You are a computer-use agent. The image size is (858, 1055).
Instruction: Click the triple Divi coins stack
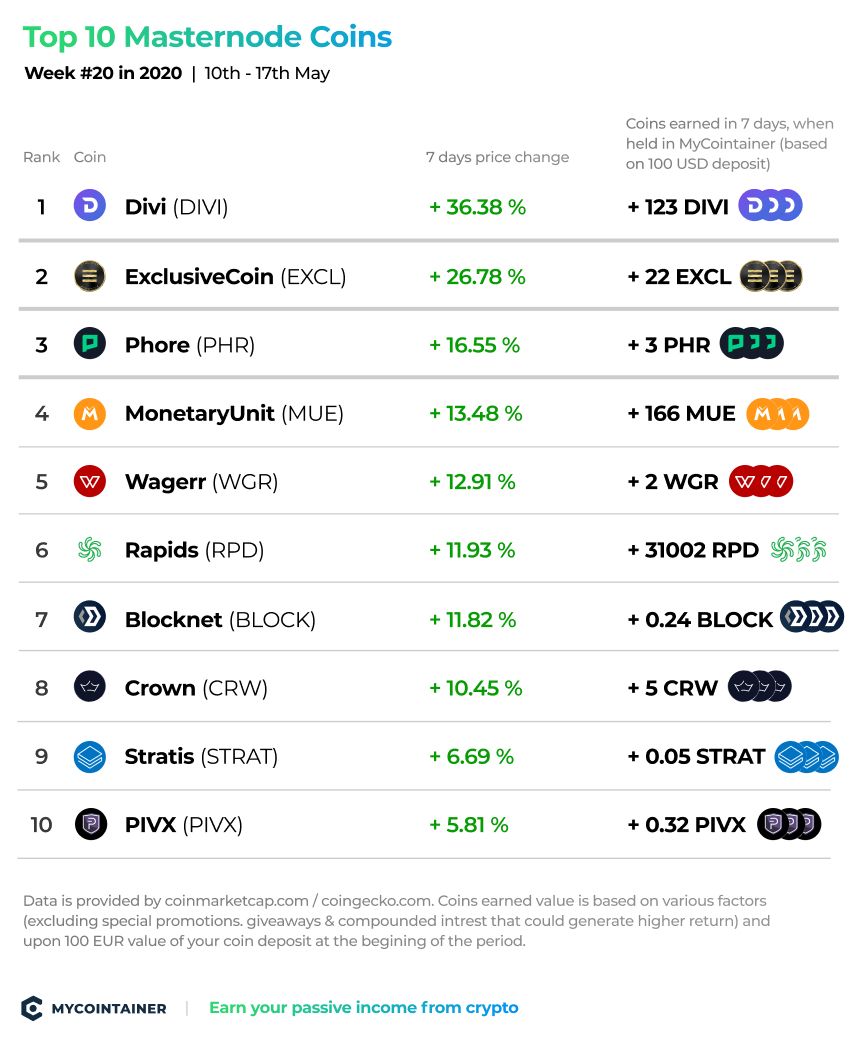[x=771, y=205]
